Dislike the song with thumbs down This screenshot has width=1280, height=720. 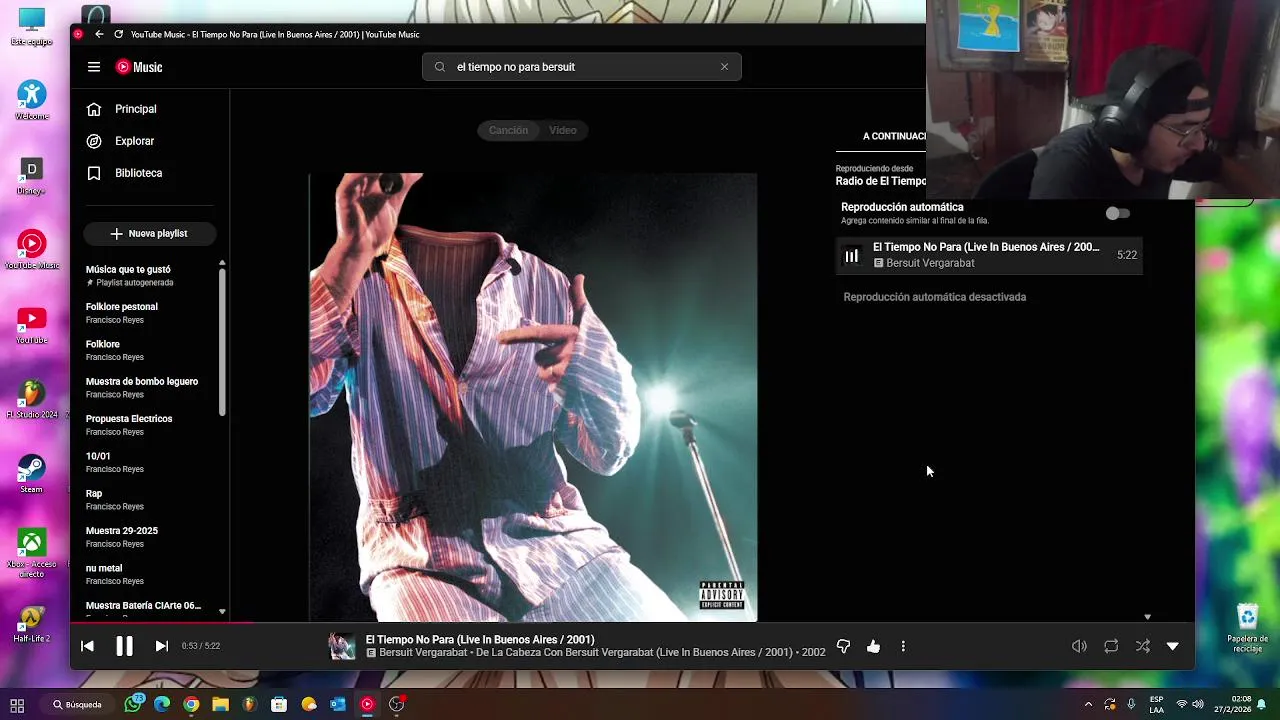point(843,646)
